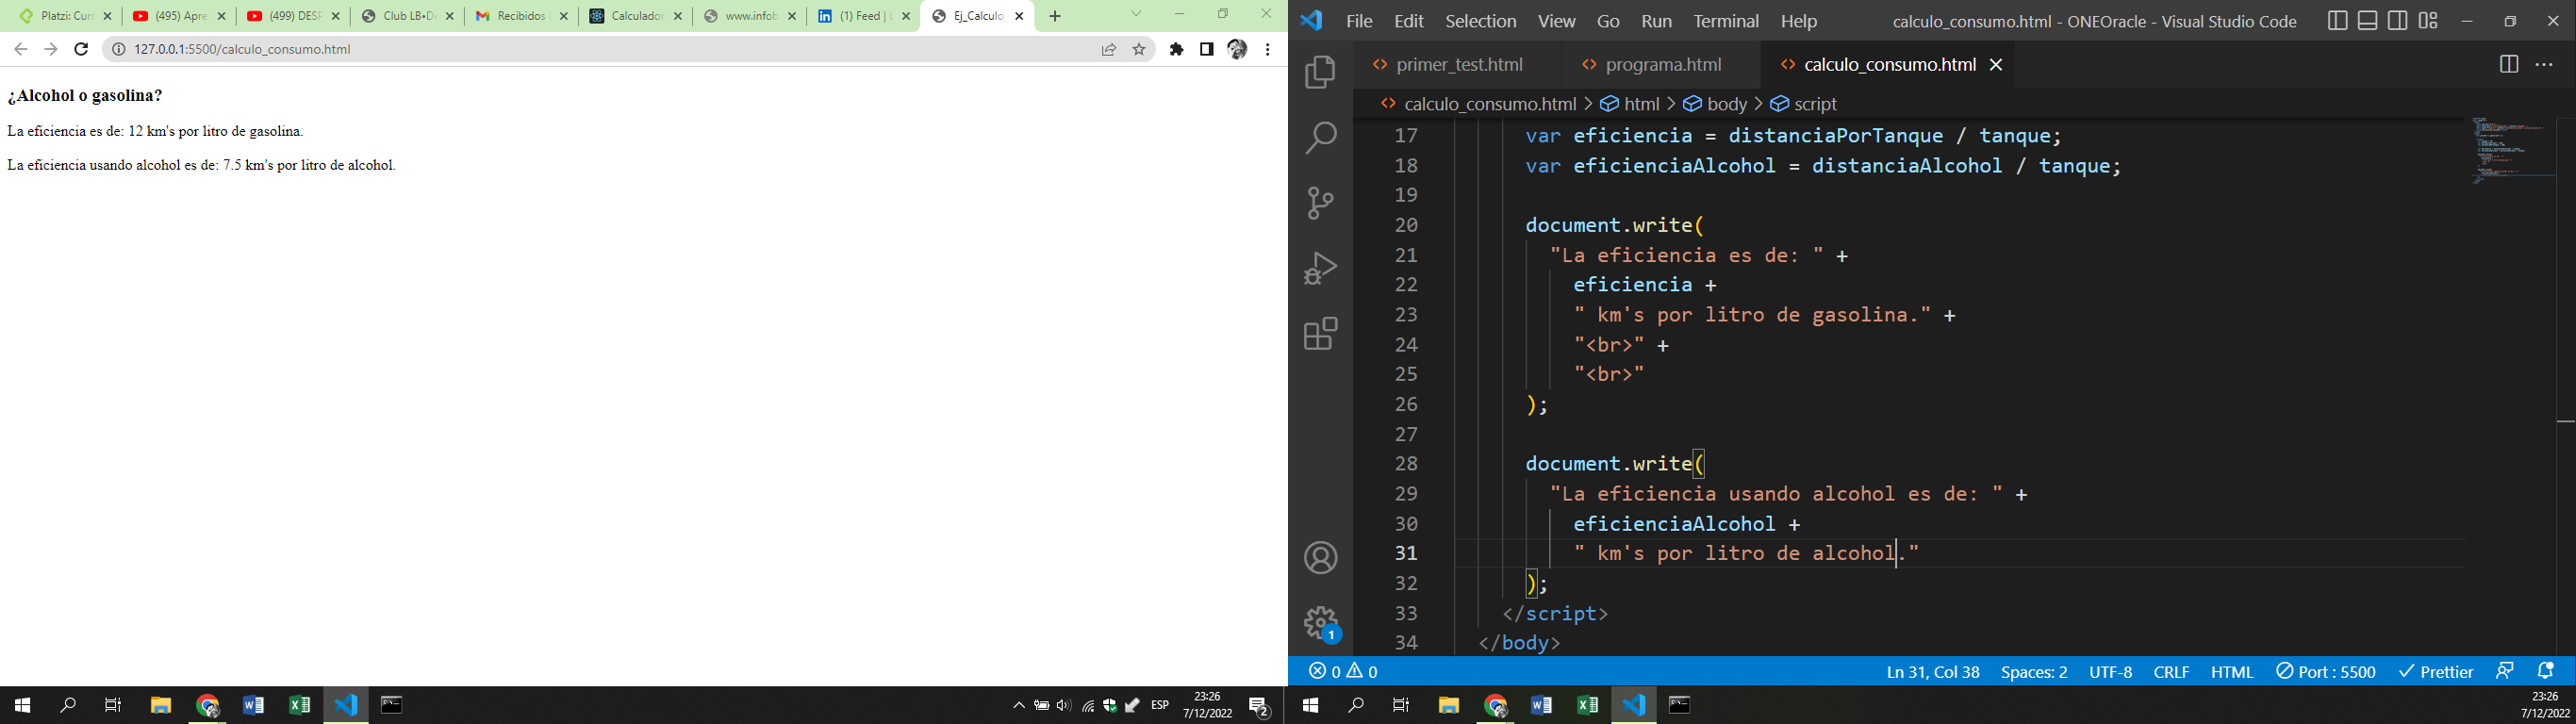Viewport: 2576px width, 724px height.
Task: Open the Search view in VS Code
Action: click(1320, 138)
